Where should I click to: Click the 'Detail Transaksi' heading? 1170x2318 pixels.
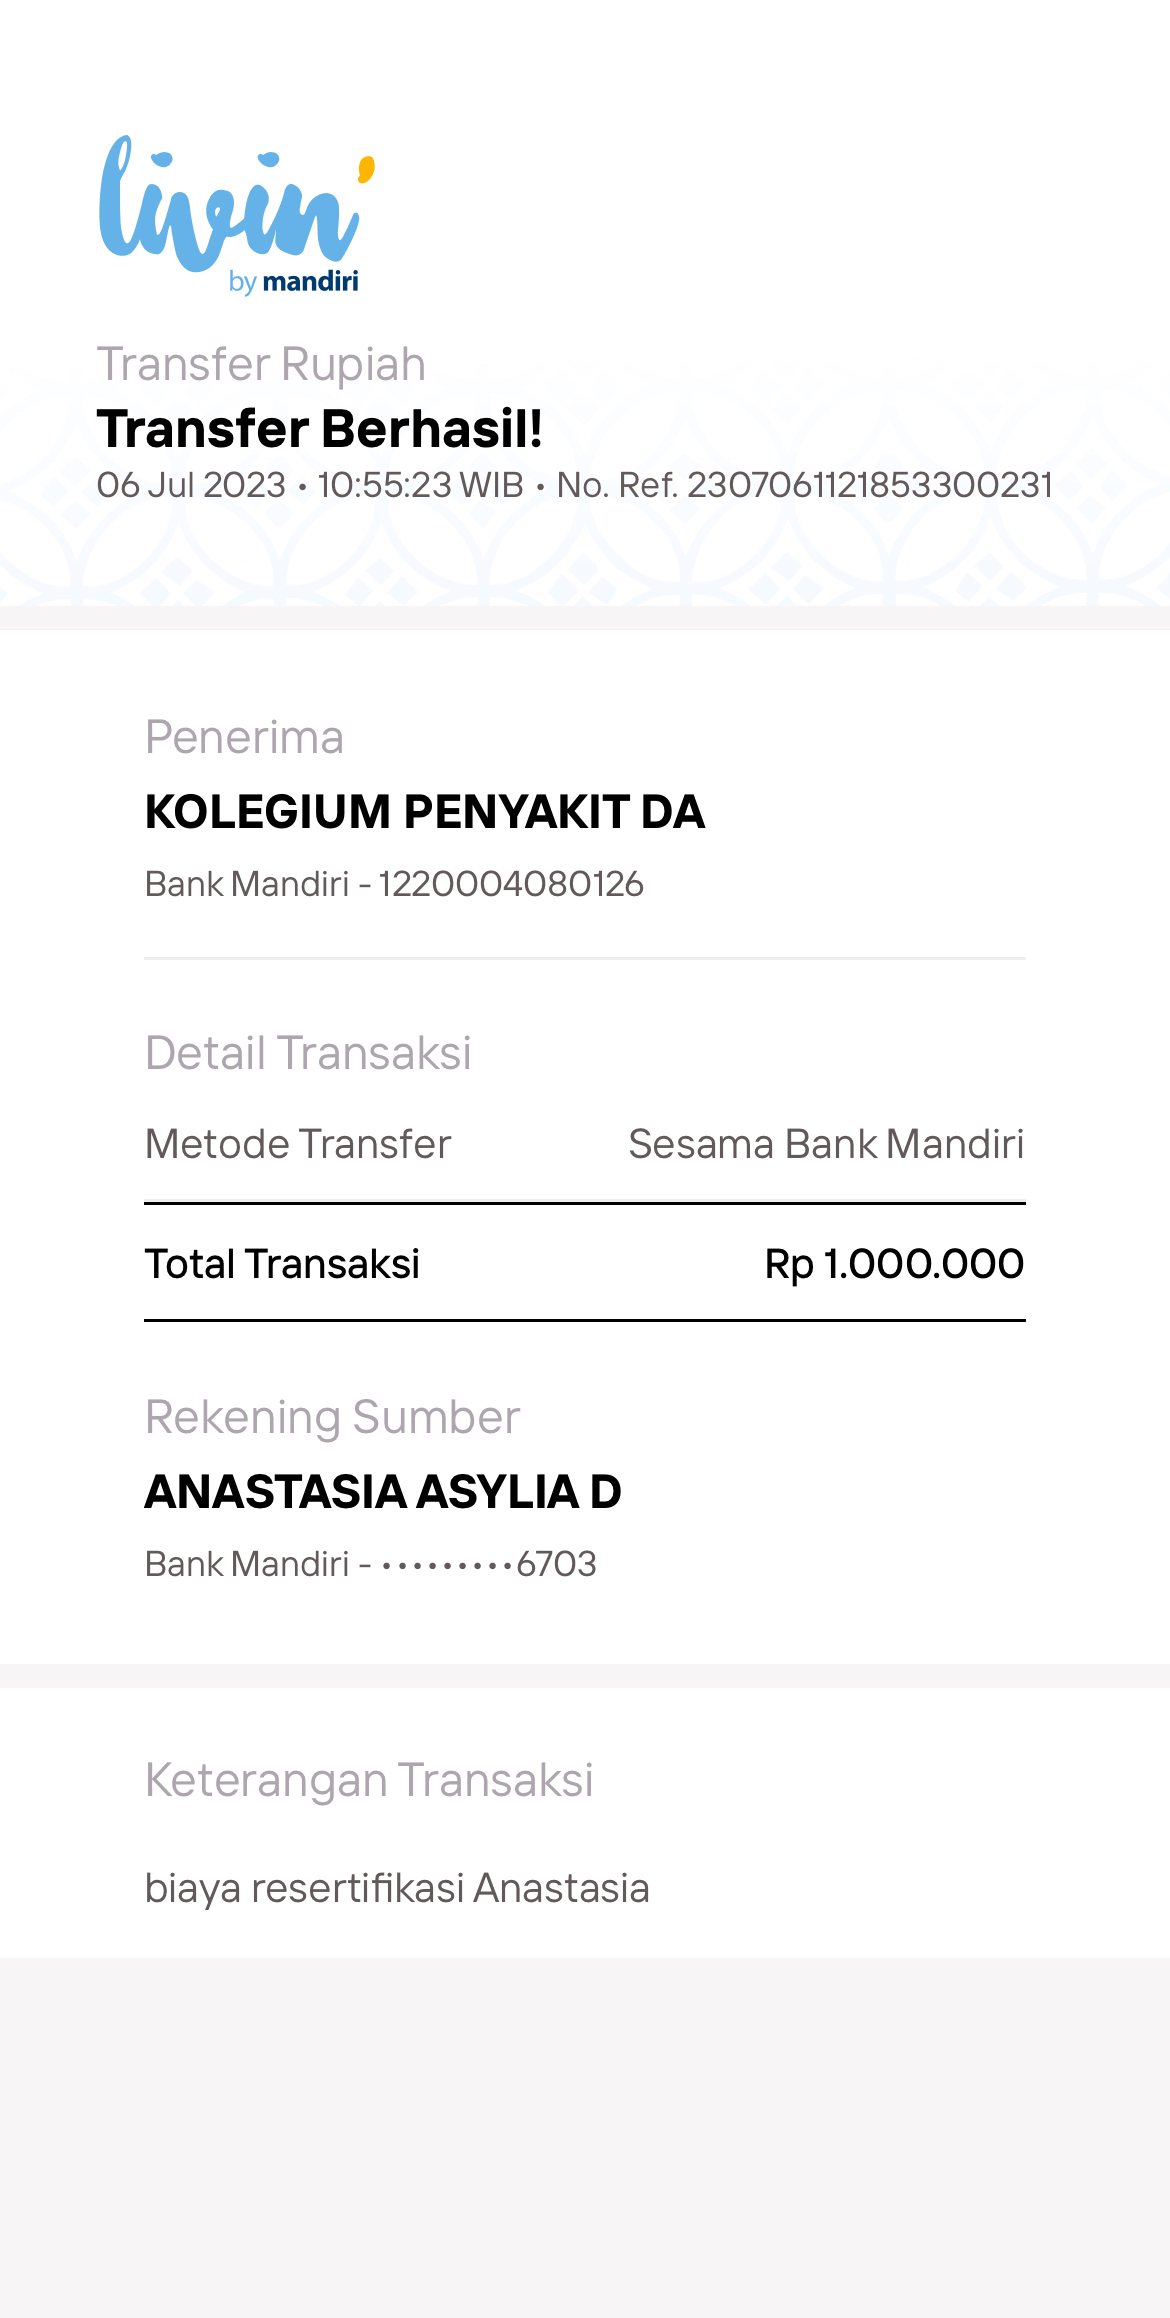(x=308, y=1053)
